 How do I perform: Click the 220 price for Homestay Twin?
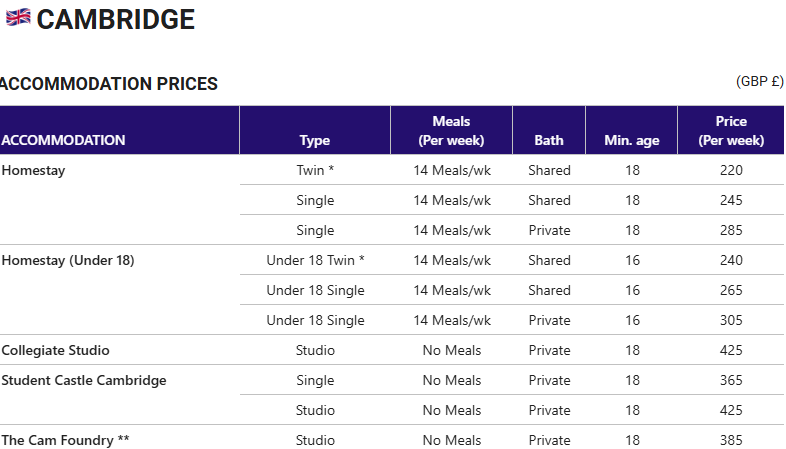pos(731,170)
